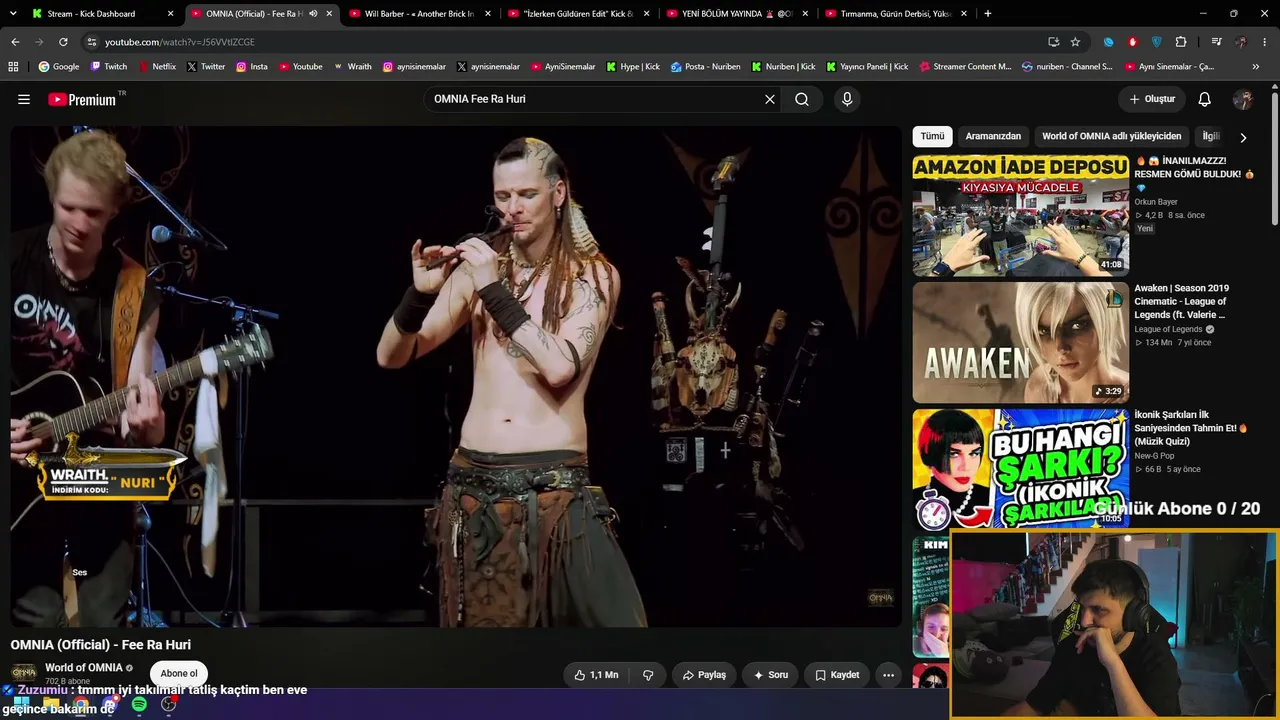Click the Oluştur create button
This screenshot has width=1280, height=720.
[x=1152, y=99]
